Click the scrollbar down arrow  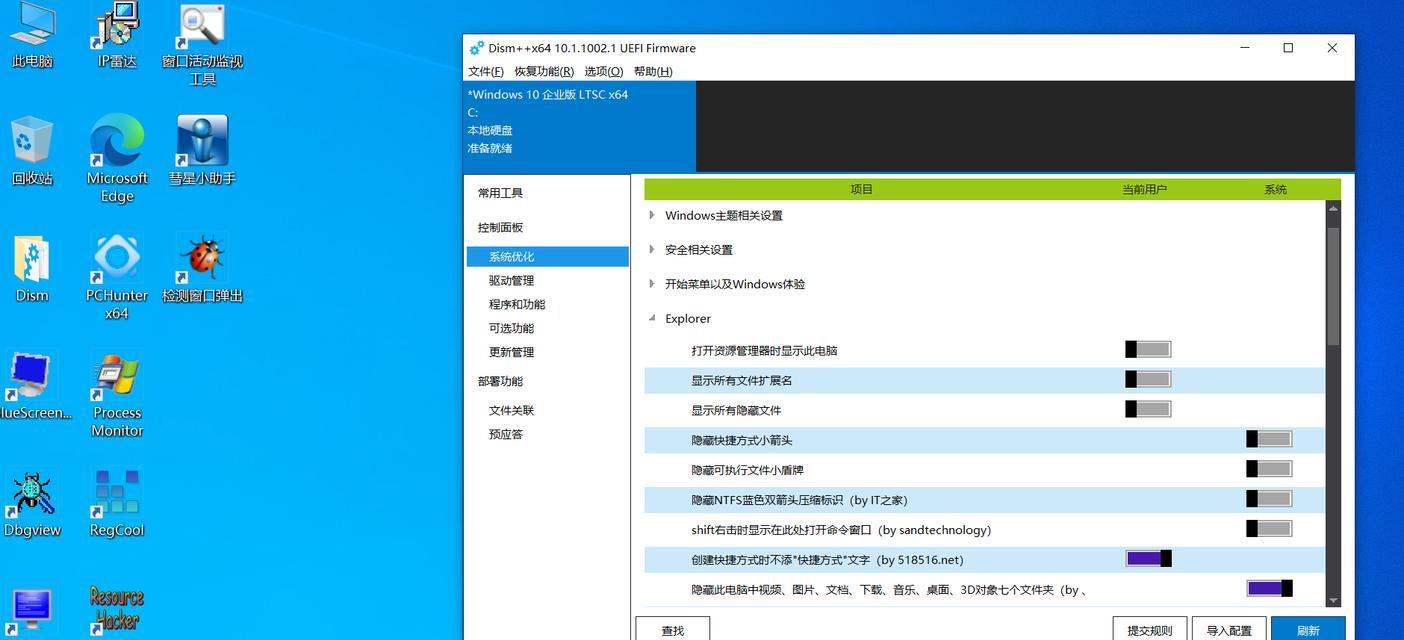coord(1333,600)
